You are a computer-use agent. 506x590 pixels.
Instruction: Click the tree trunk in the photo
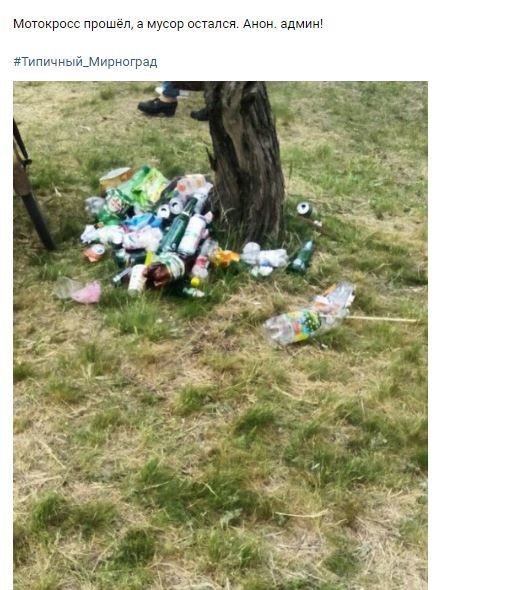point(245,159)
